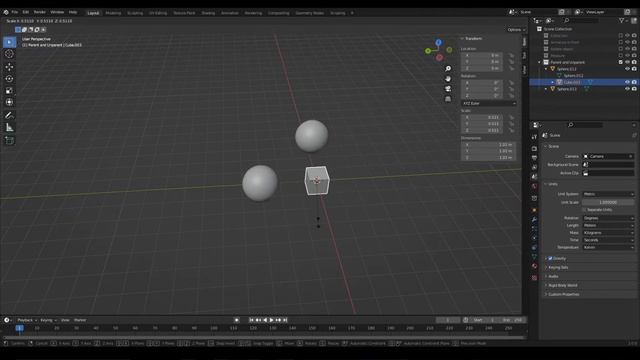Open the Unit System dropdown
This screenshot has height=360, width=640.
tap(608, 194)
